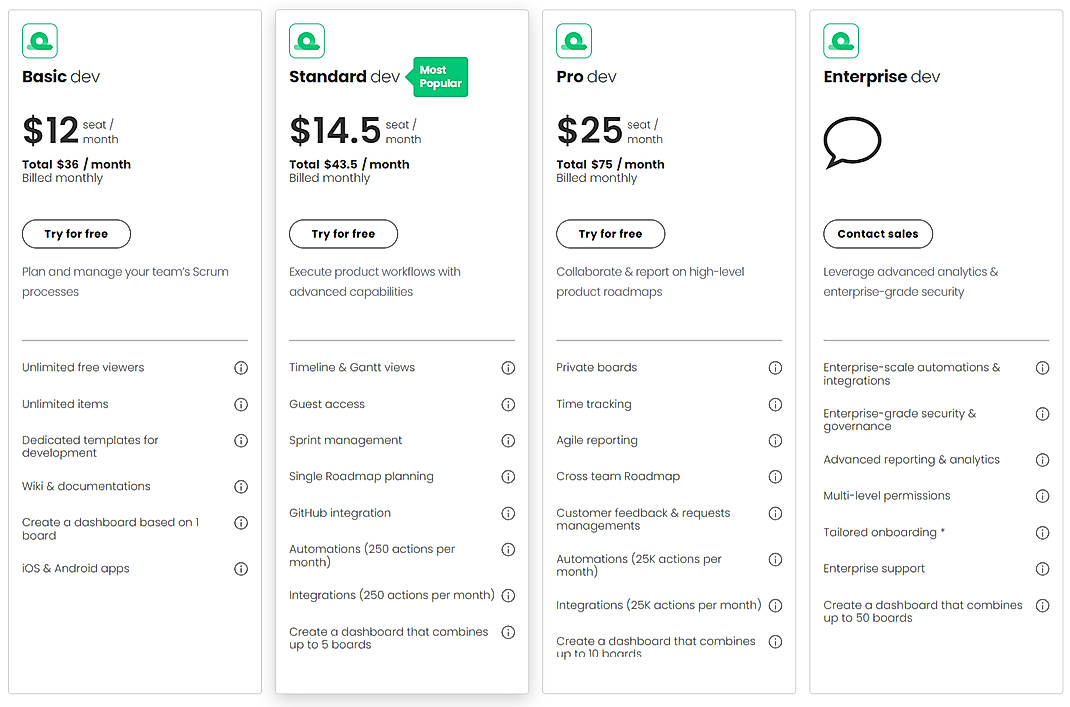The image size is (1070, 707).
Task: Show details for Private boards
Action: pos(776,367)
